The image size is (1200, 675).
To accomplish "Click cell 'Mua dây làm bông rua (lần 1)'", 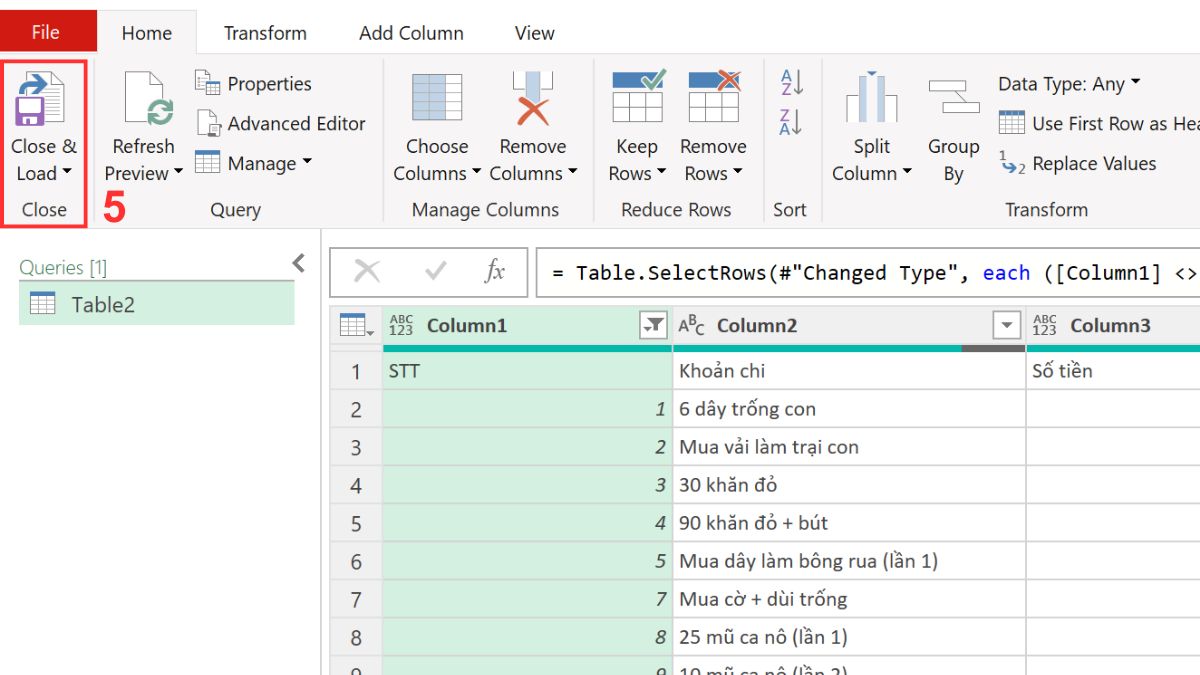I will pyautogui.click(x=849, y=561).
